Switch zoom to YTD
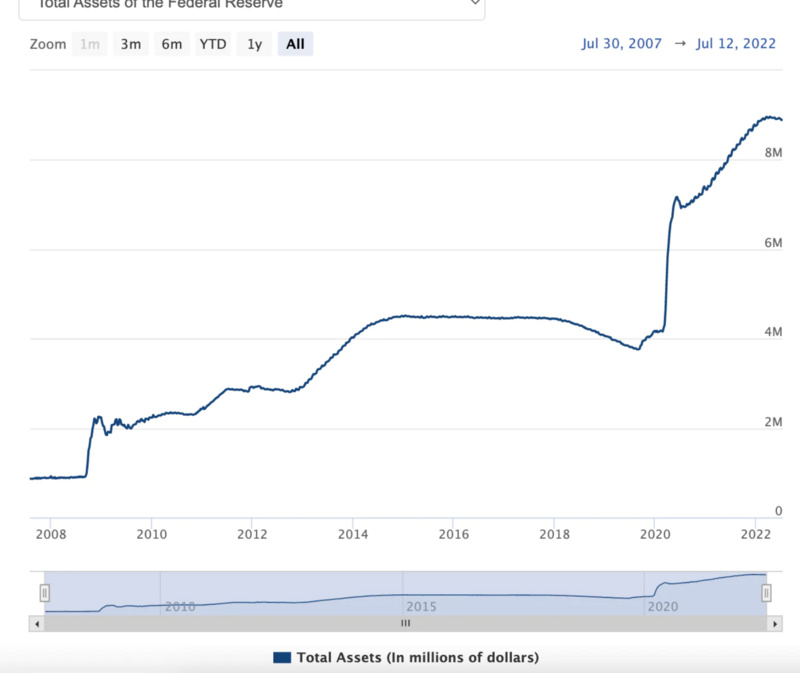 click(213, 44)
